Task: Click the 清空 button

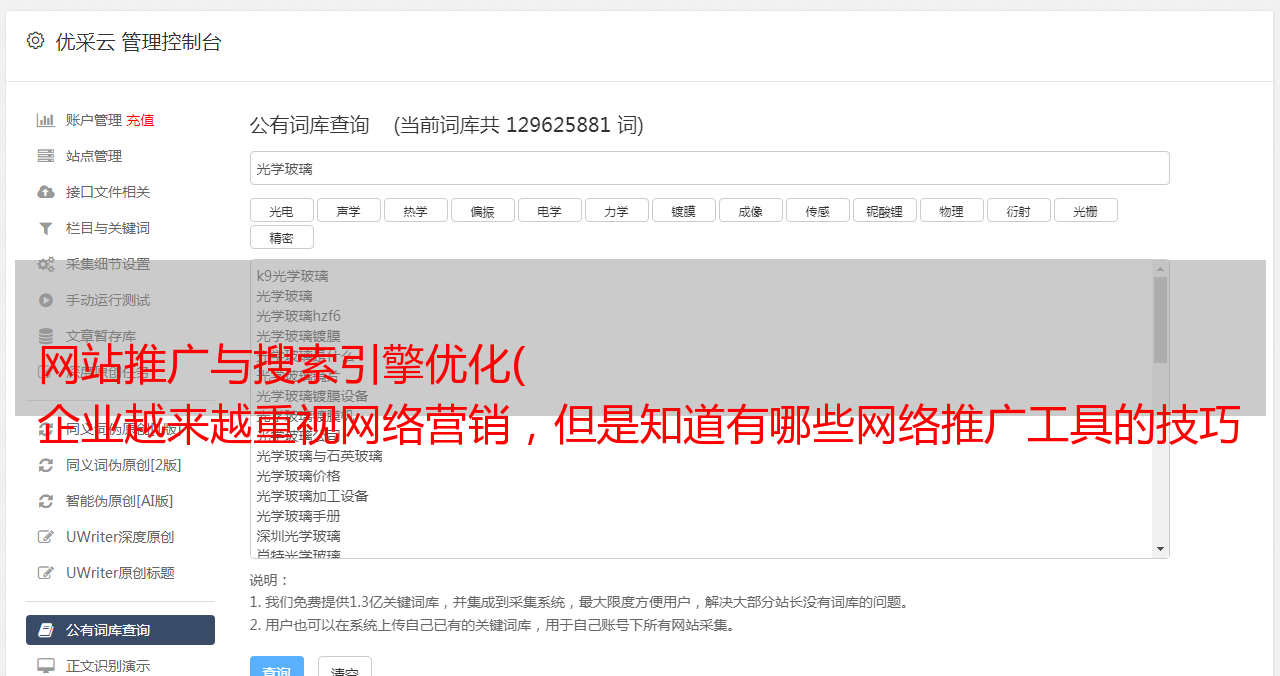Action: click(x=345, y=668)
